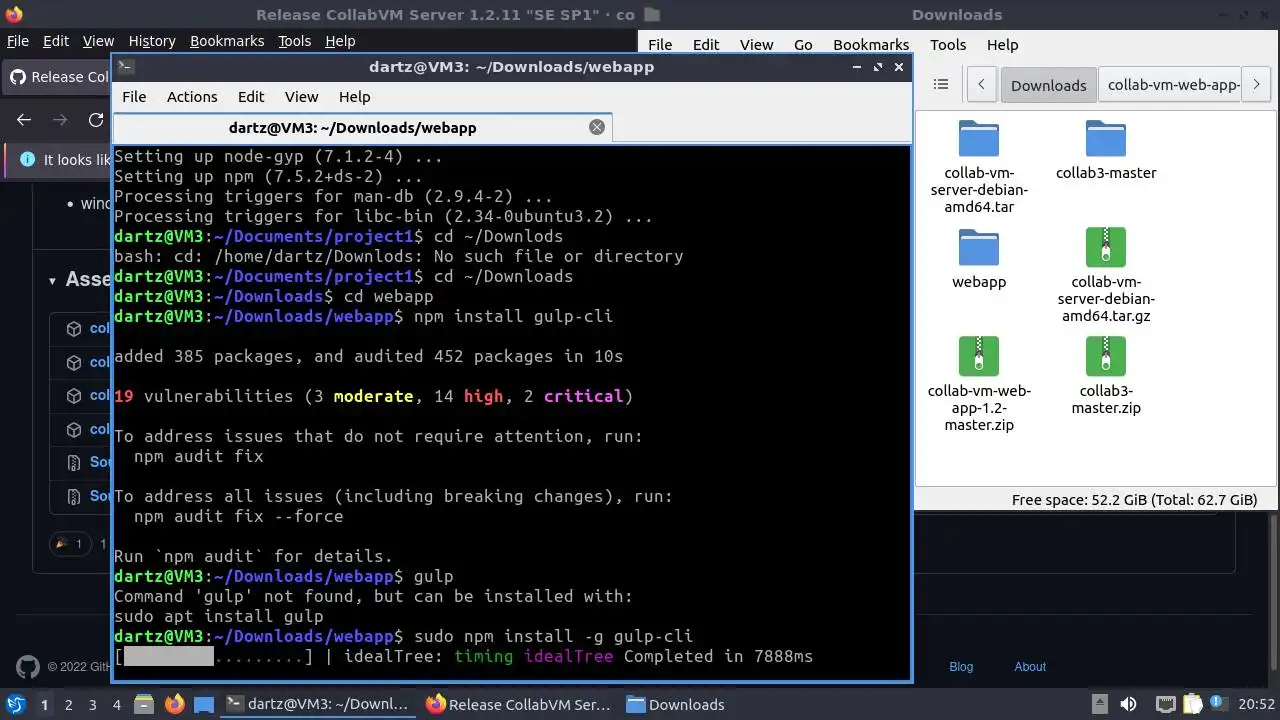Open the terminal's Help menu
This screenshot has height=720, width=1280.
pyautogui.click(x=354, y=97)
